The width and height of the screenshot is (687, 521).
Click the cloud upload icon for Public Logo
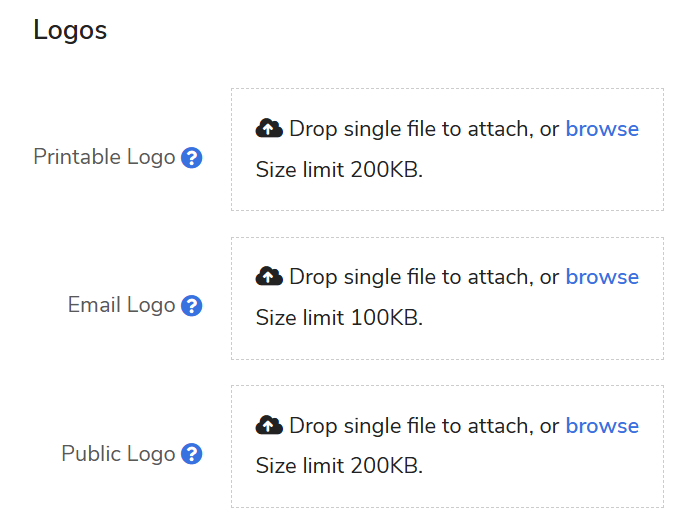coord(268,426)
